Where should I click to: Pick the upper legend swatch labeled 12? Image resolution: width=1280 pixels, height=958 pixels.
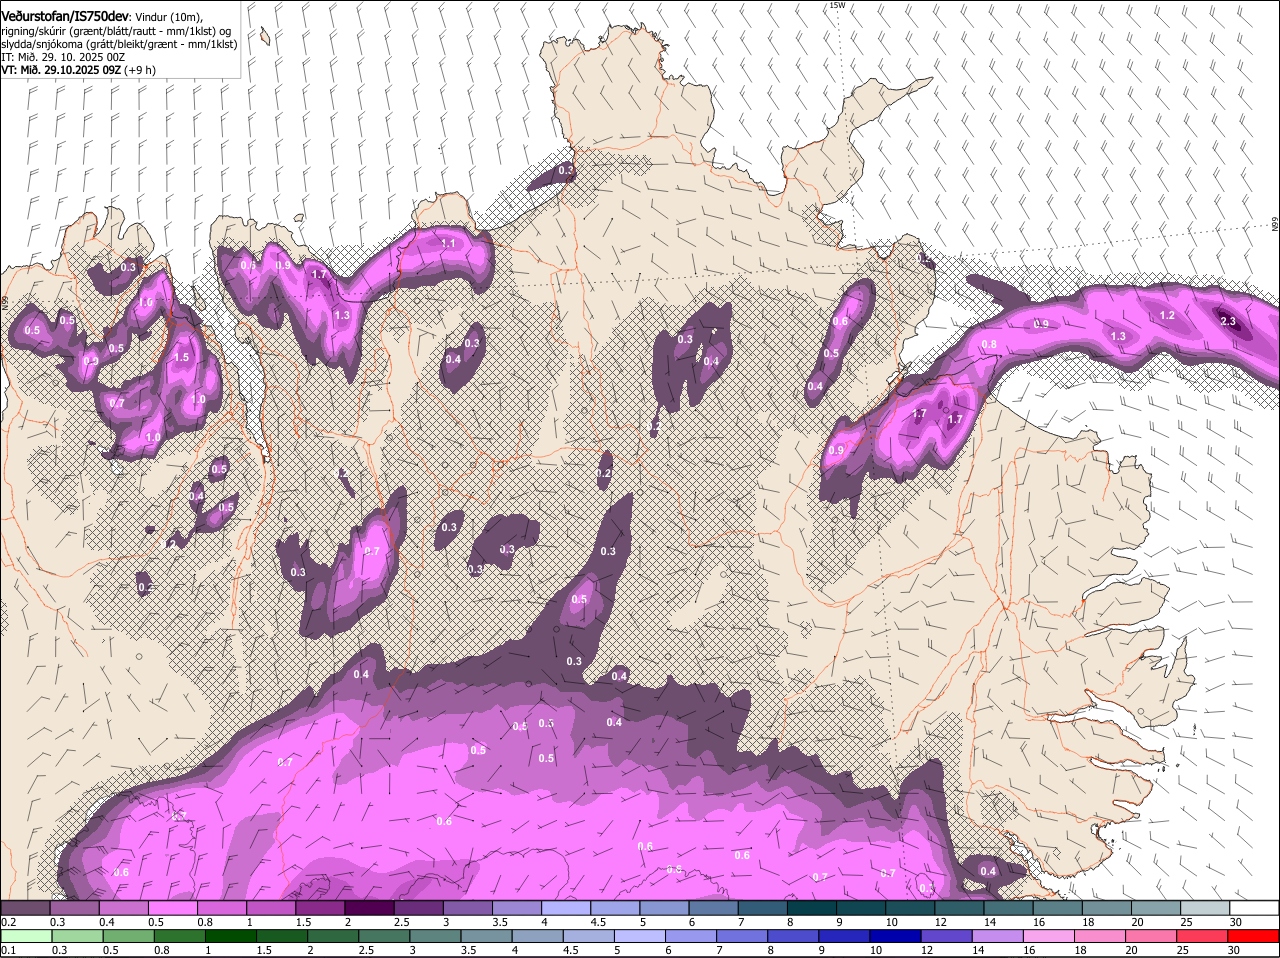click(x=959, y=907)
